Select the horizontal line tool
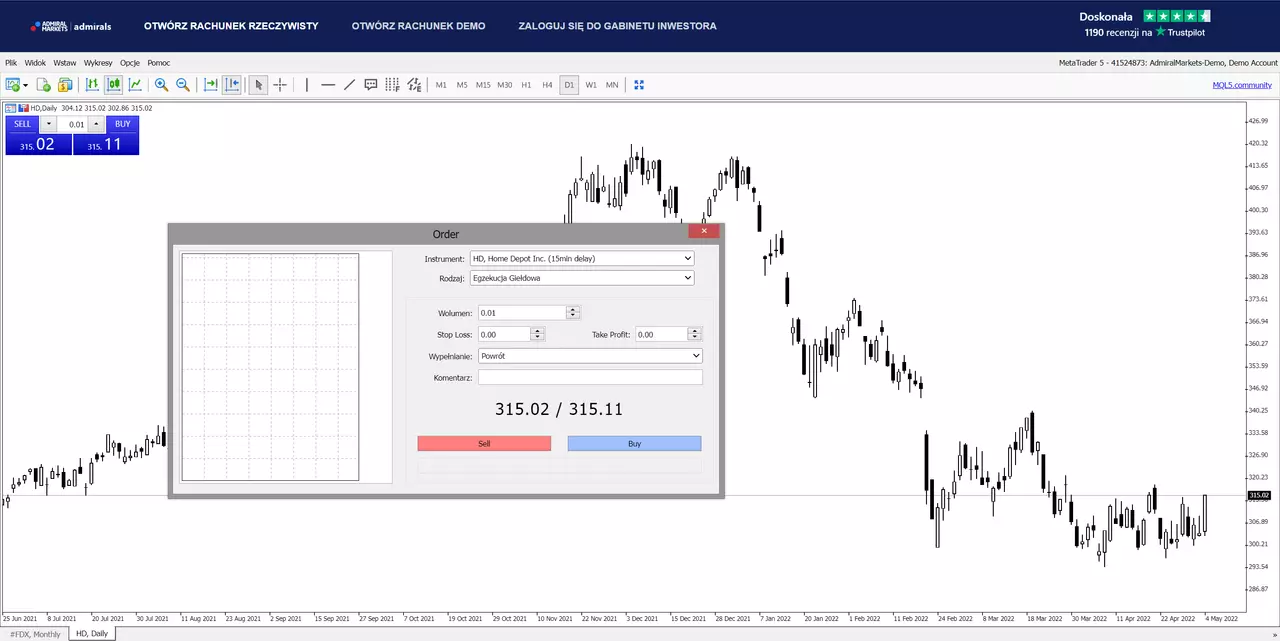Screen dimensions: 1280x641 [328, 85]
